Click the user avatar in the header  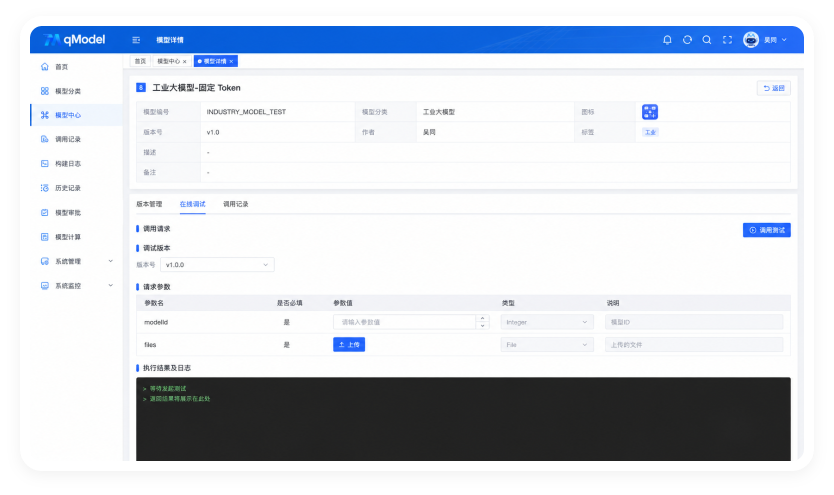(750, 40)
